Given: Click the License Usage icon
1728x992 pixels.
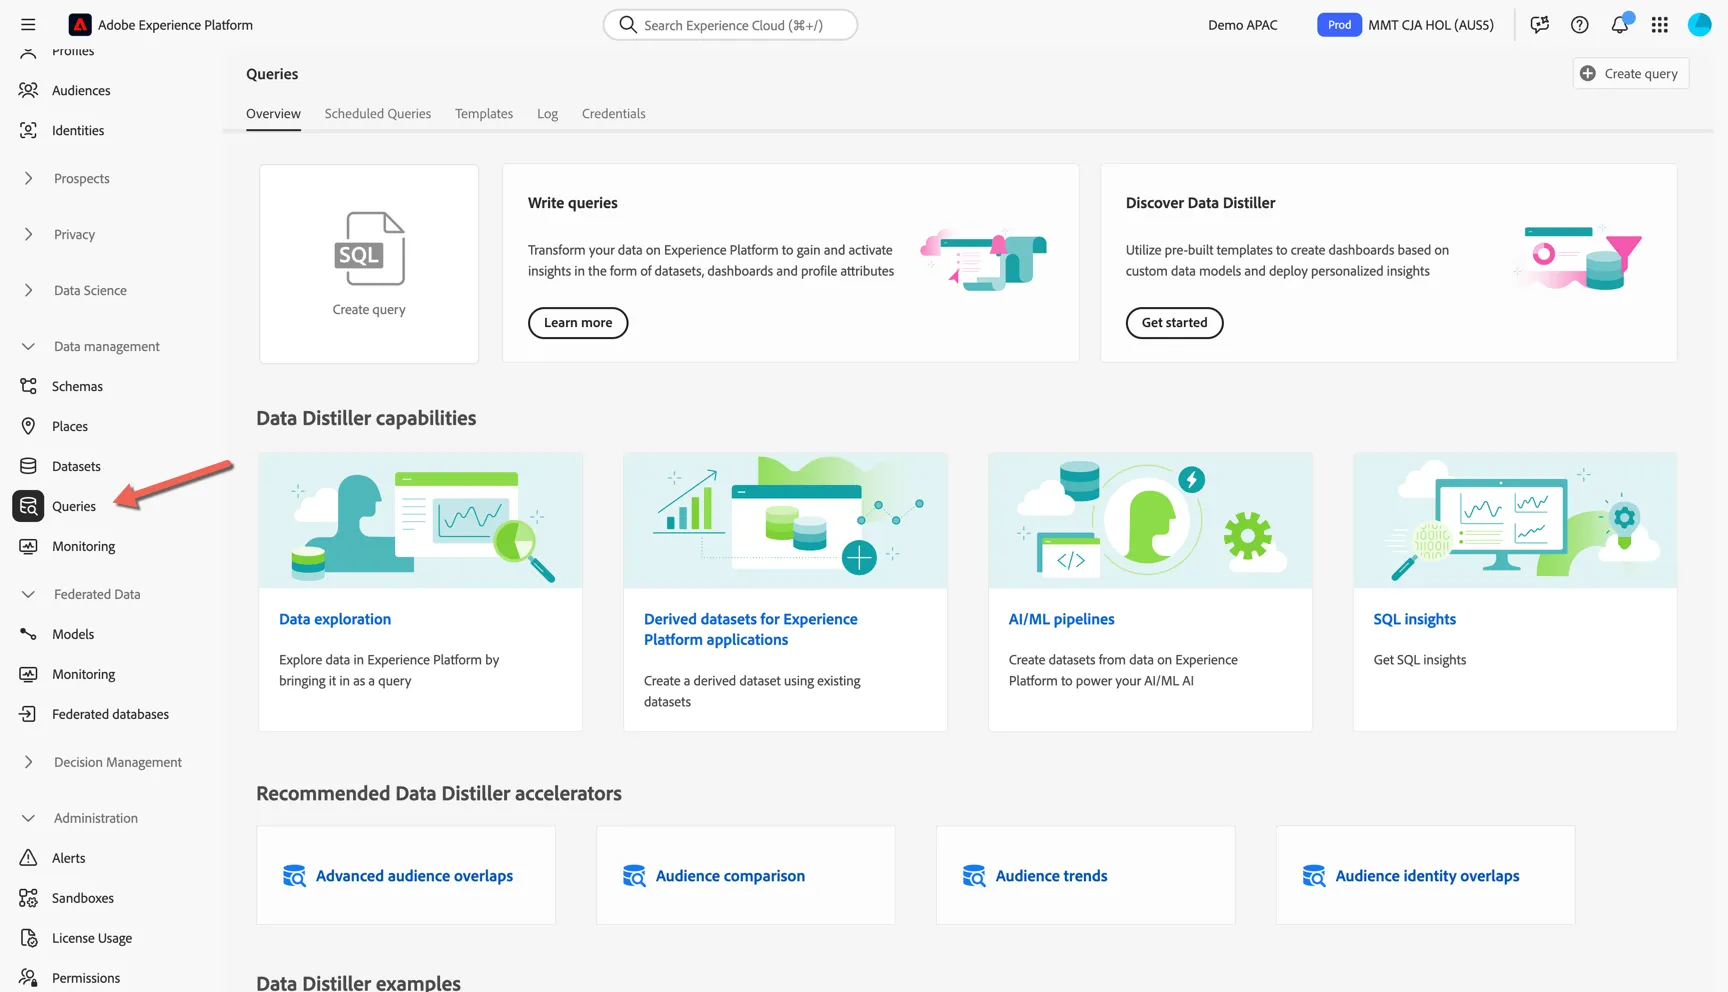Looking at the screenshot, I should click(x=28, y=938).
